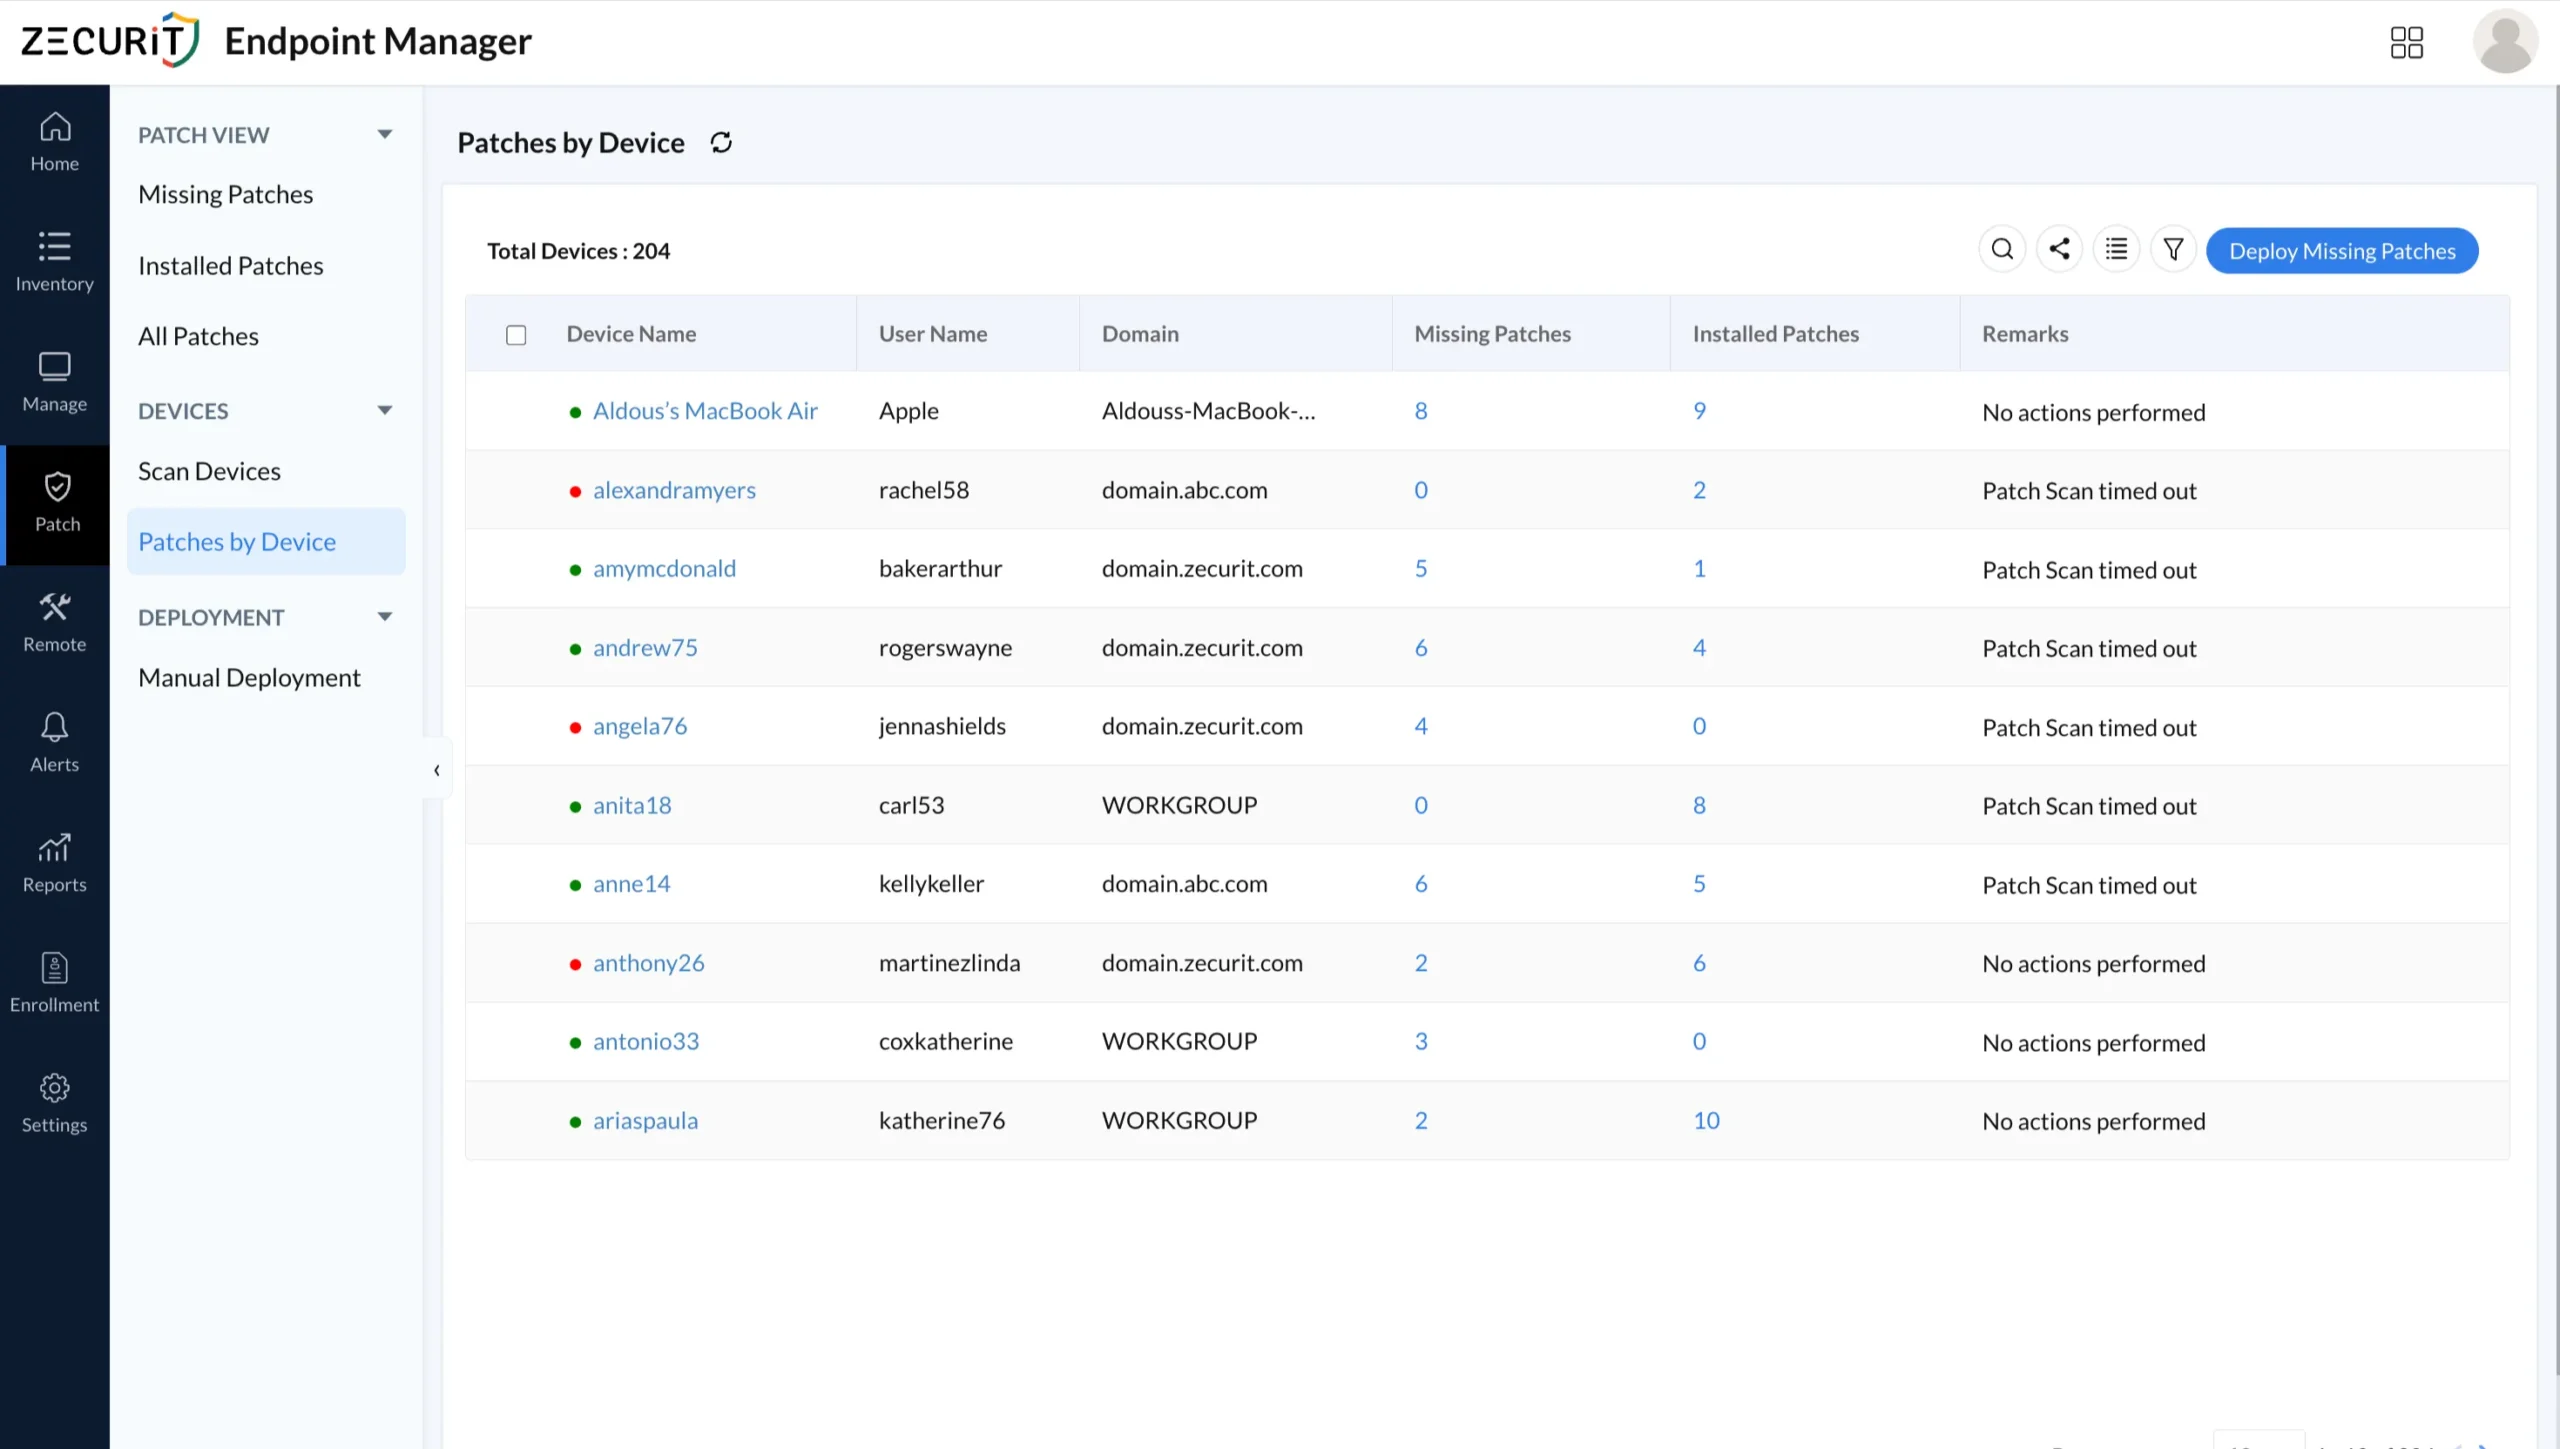Open the apps grid icon
This screenshot has height=1449, width=2560.
(x=2407, y=43)
